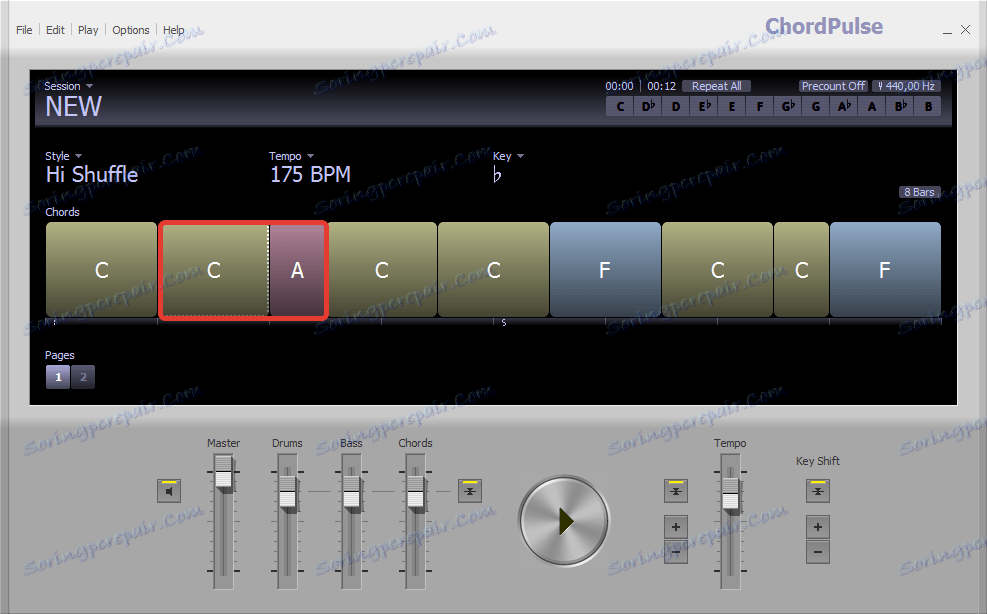This screenshot has width=987, height=614.
Task: Click the Hi Shuffle style name
Action: pyautogui.click(x=92, y=174)
